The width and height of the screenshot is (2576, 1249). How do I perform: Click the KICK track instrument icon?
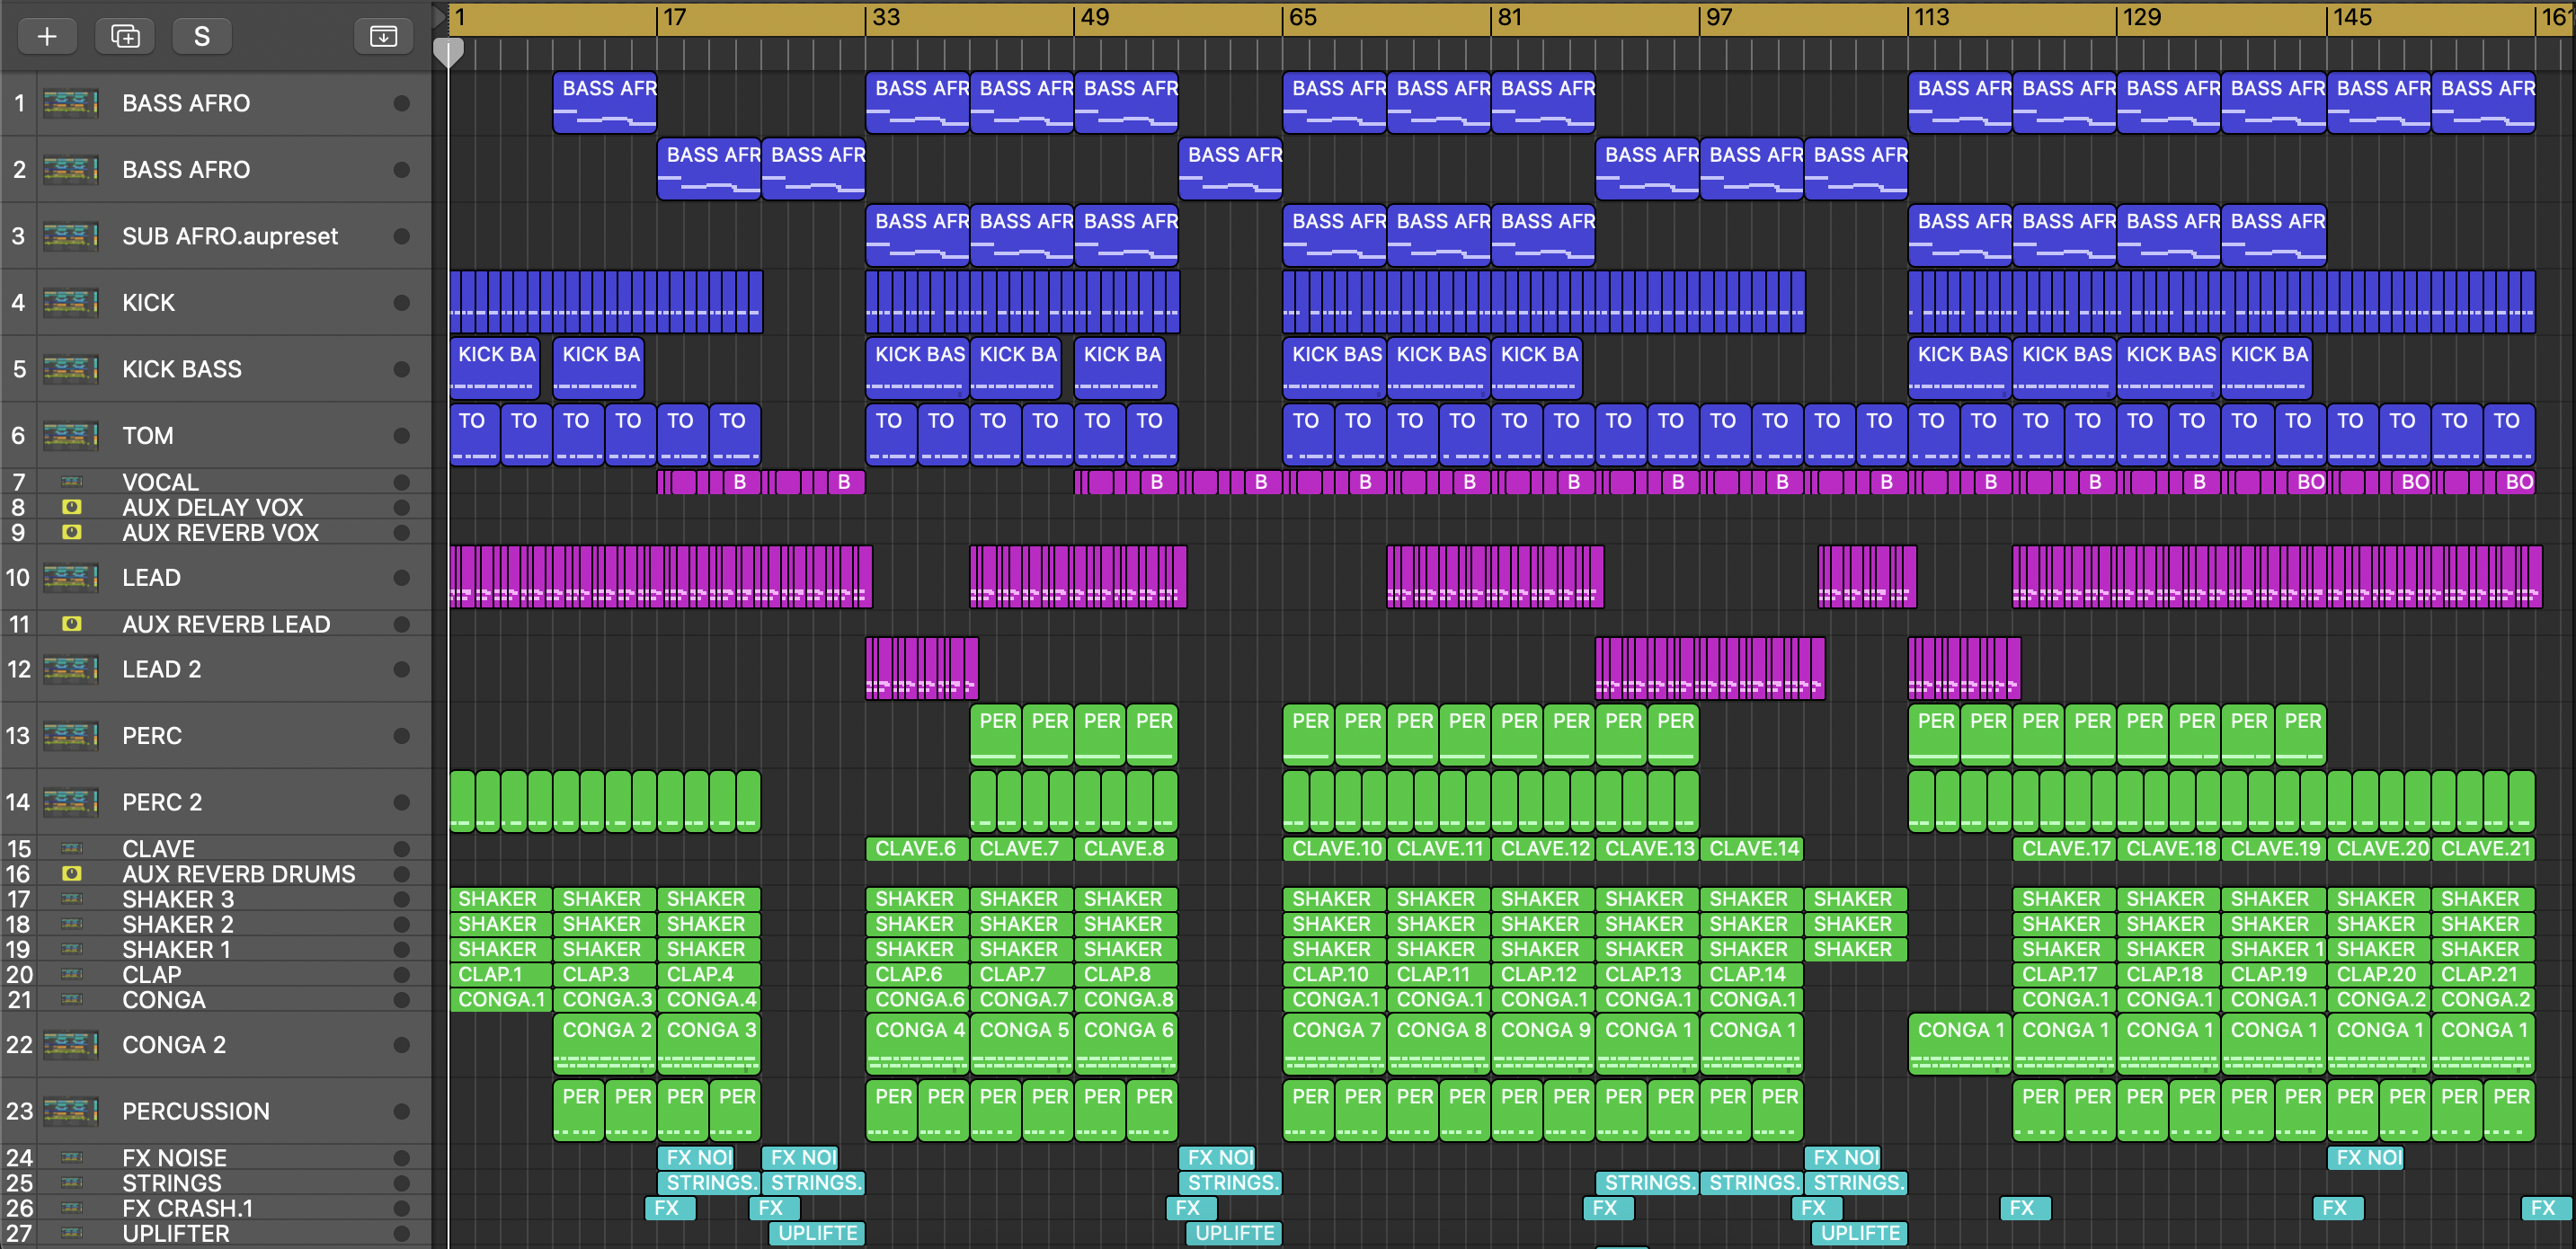coord(70,302)
